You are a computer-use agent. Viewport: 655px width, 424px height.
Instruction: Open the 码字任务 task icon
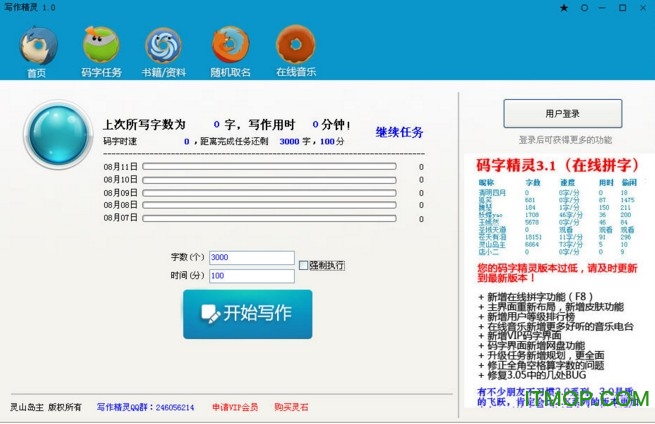click(x=100, y=46)
